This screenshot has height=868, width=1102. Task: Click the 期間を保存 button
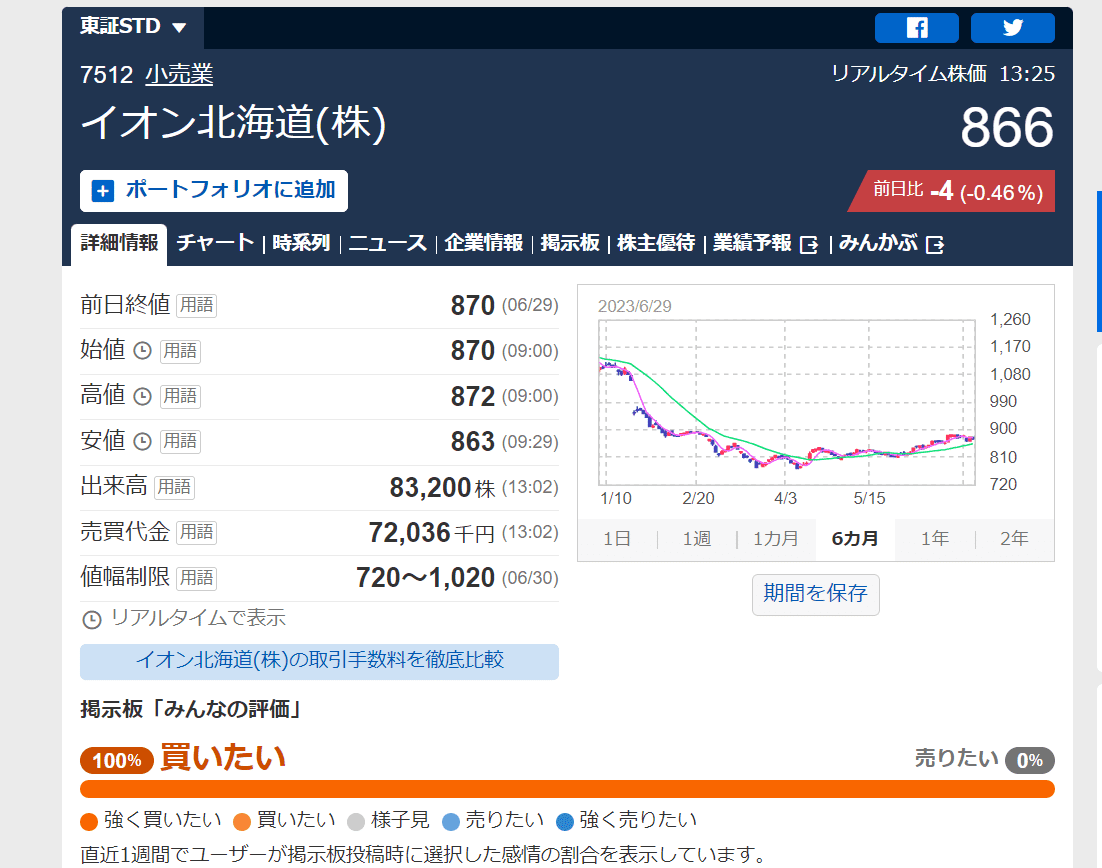pyautogui.click(x=815, y=595)
